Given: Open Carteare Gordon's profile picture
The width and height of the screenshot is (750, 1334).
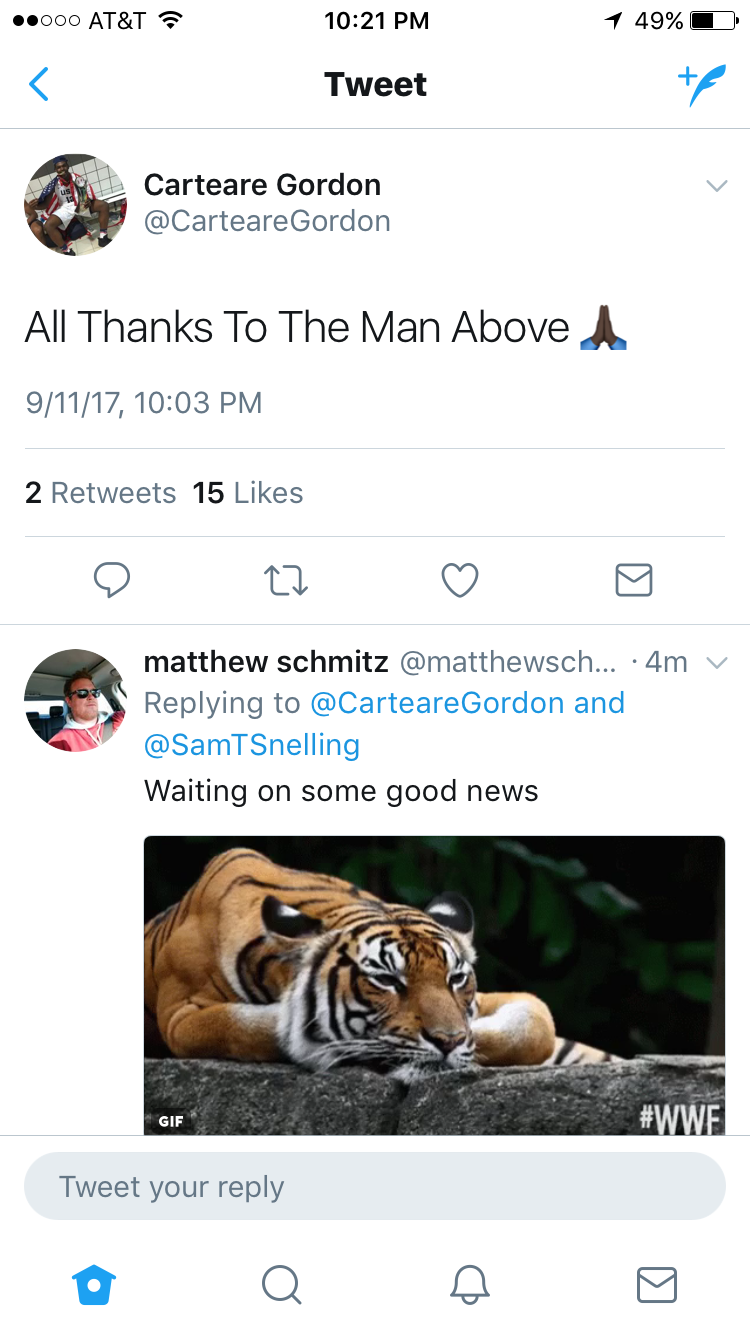Looking at the screenshot, I should click(x=75, y=205).
